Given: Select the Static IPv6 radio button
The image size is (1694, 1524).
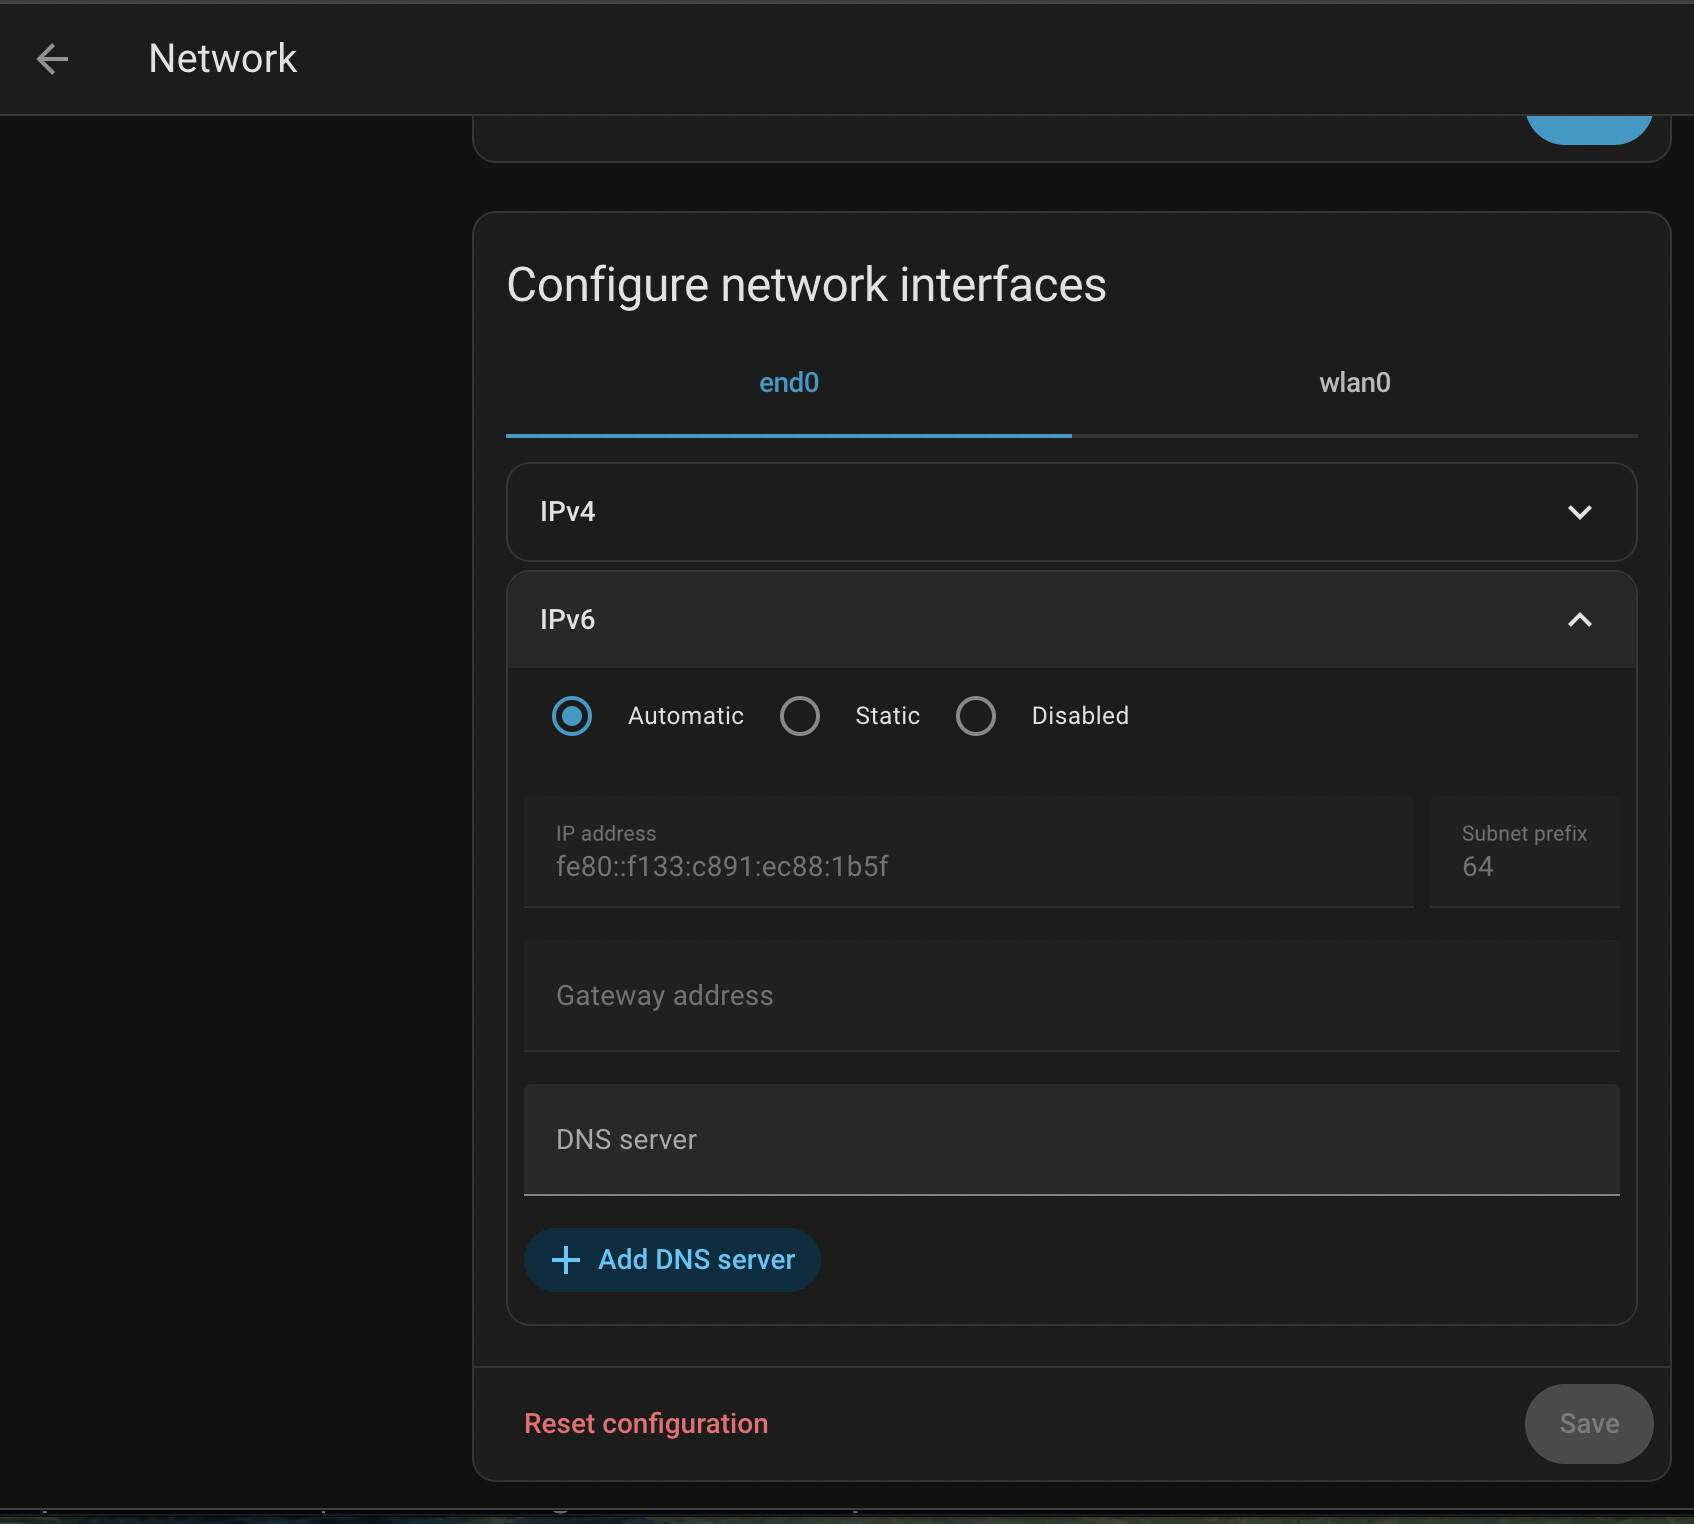Looking at the screenshot, I should pyautogui.click(x=800, y=716).
